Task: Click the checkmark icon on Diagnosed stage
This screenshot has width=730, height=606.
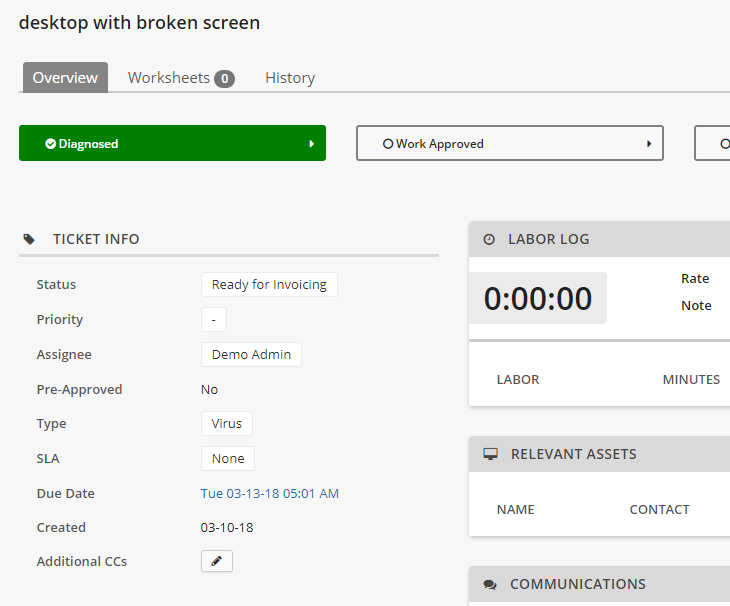Action: [50, 144]
